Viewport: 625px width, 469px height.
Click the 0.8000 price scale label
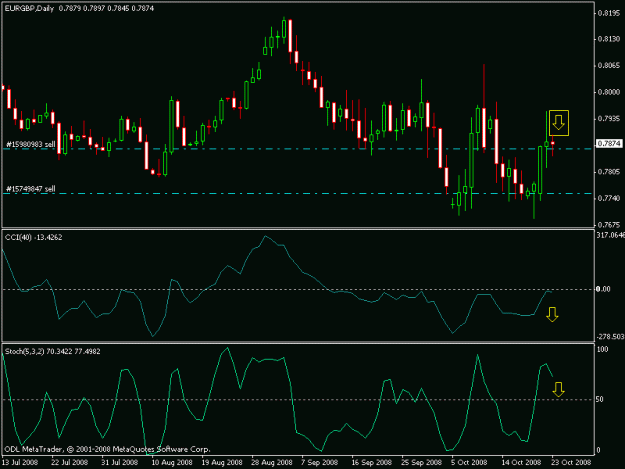coord(609,92)
